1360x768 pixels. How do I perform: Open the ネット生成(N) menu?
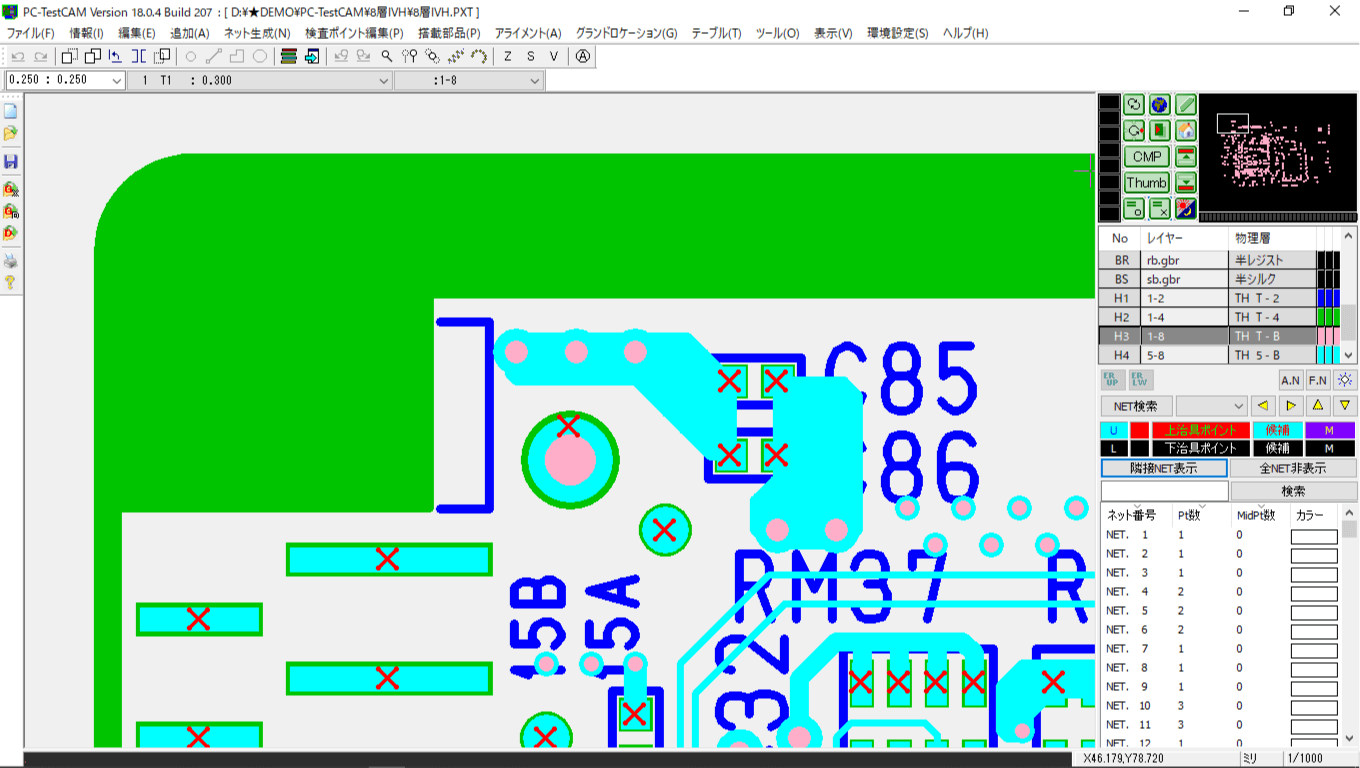[257, 33]
